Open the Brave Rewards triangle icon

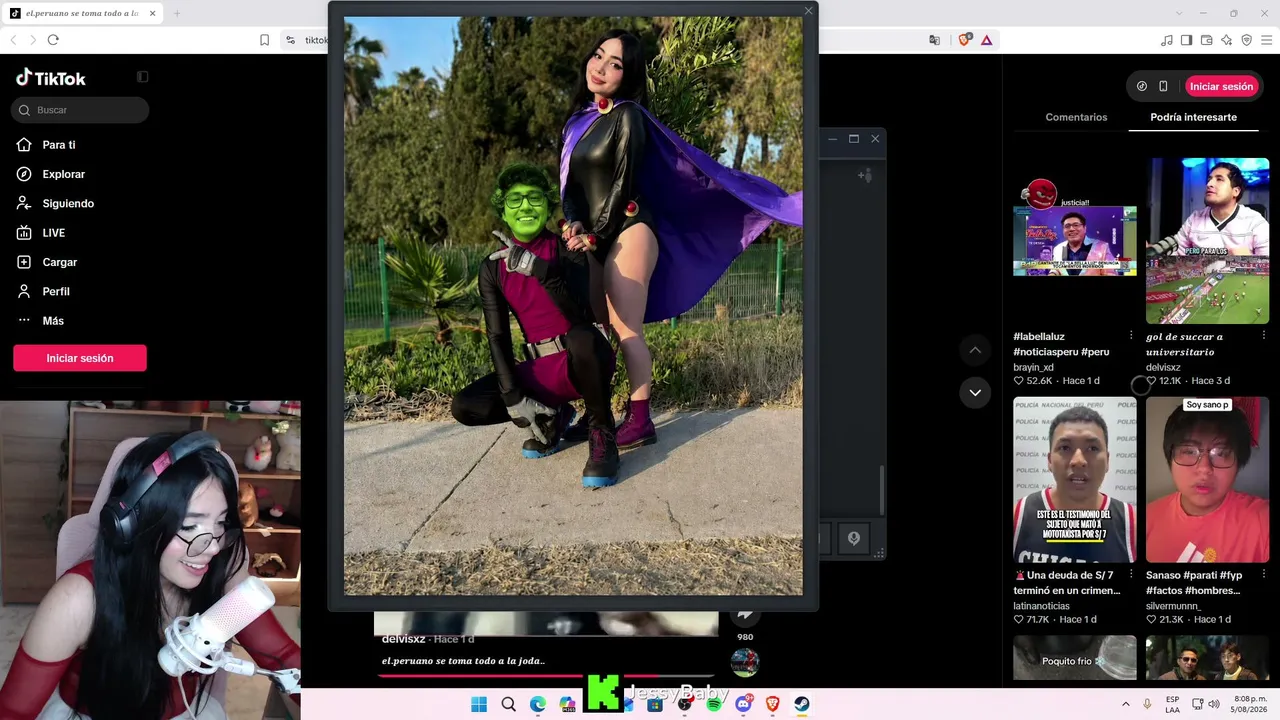986,40
